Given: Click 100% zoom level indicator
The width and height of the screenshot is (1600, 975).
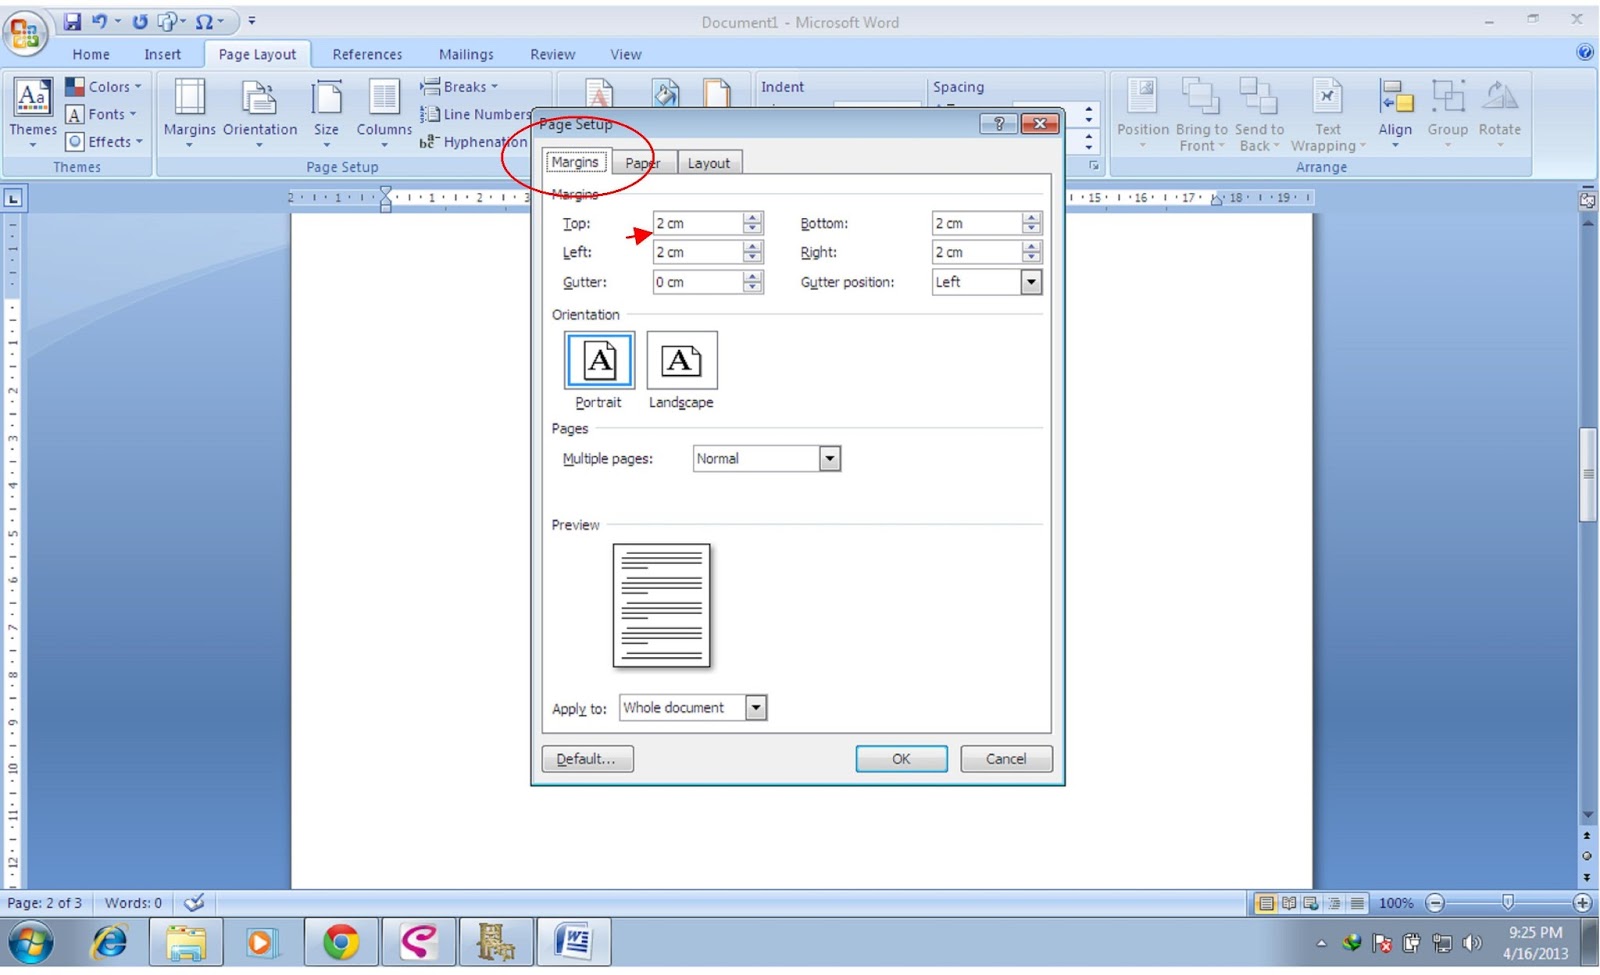Looking at the screenshot, I should (x=1396, y=903).
